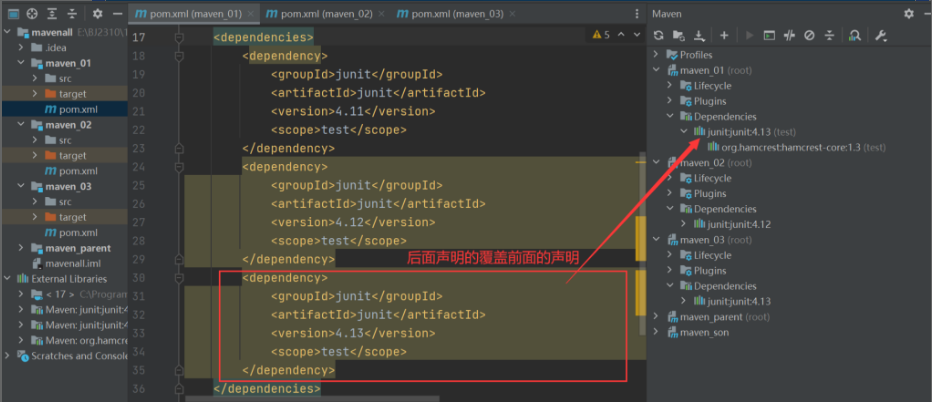
Task: Show Maven dependencies diagram icon
Action: click(855, 36)
